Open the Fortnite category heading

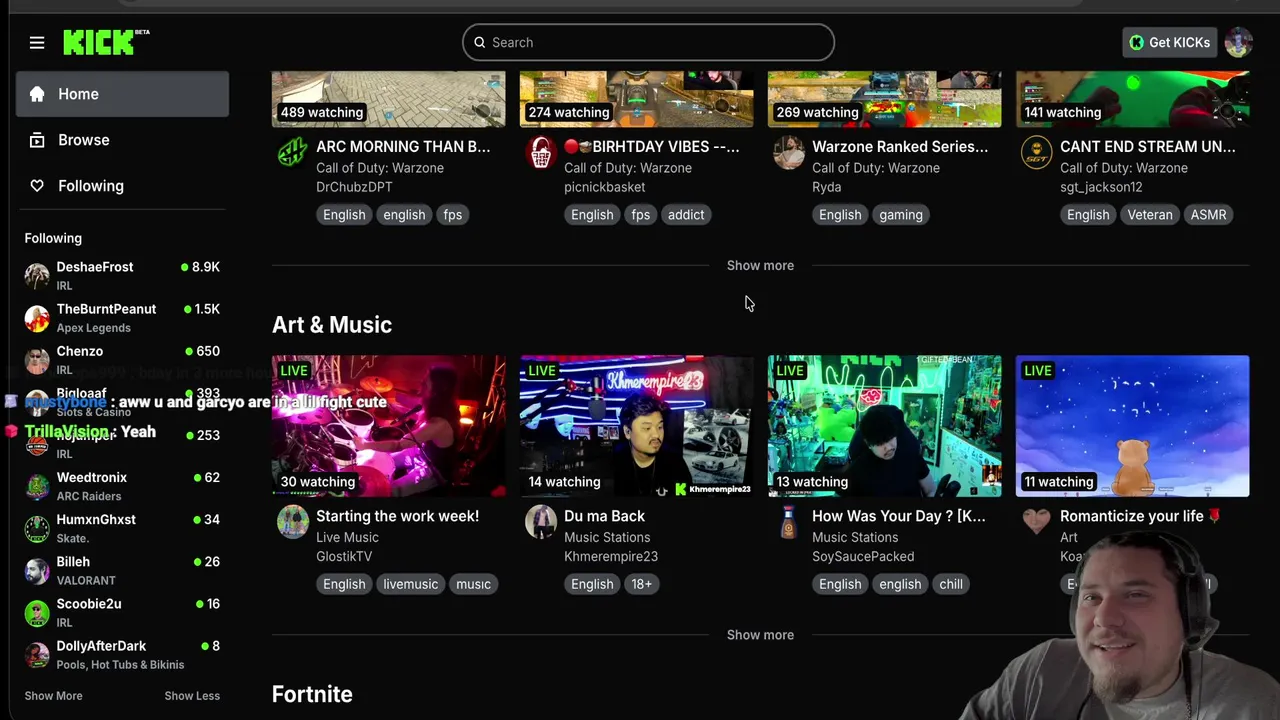coord(312,694)
